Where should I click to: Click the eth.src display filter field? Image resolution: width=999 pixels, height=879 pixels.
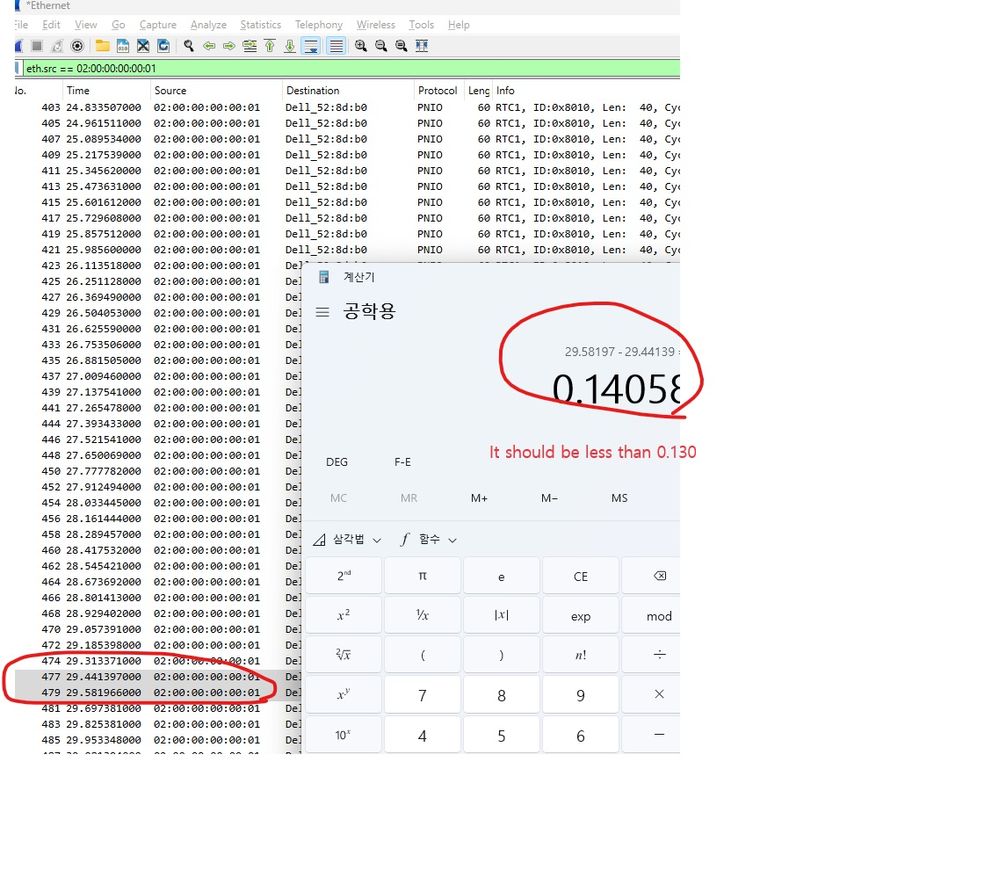pyautogui.click(x=352, y=68)
